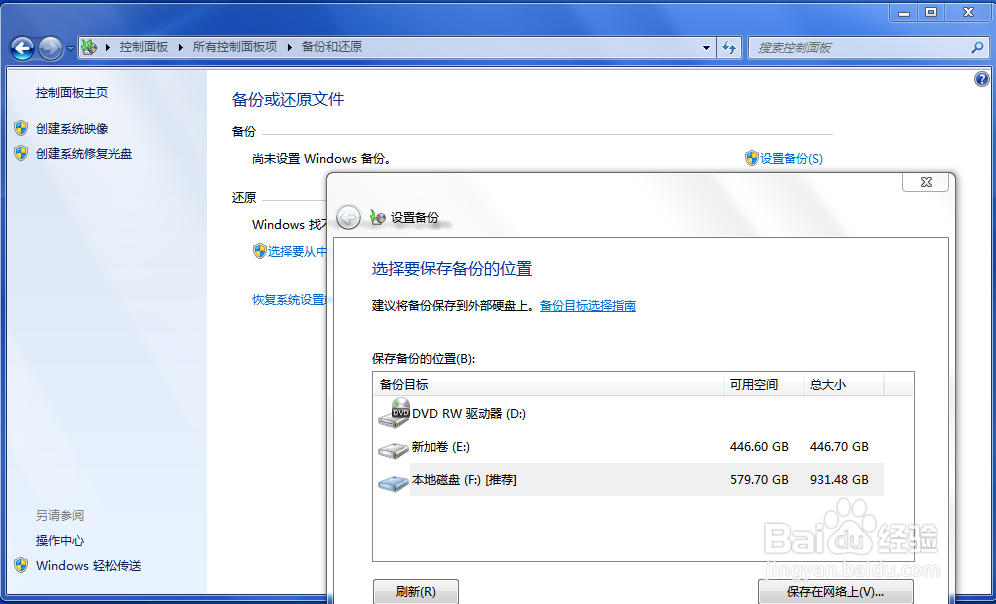Sort by 总大小 column header
The width and height of the screenshot is (996, 604).
844,384
